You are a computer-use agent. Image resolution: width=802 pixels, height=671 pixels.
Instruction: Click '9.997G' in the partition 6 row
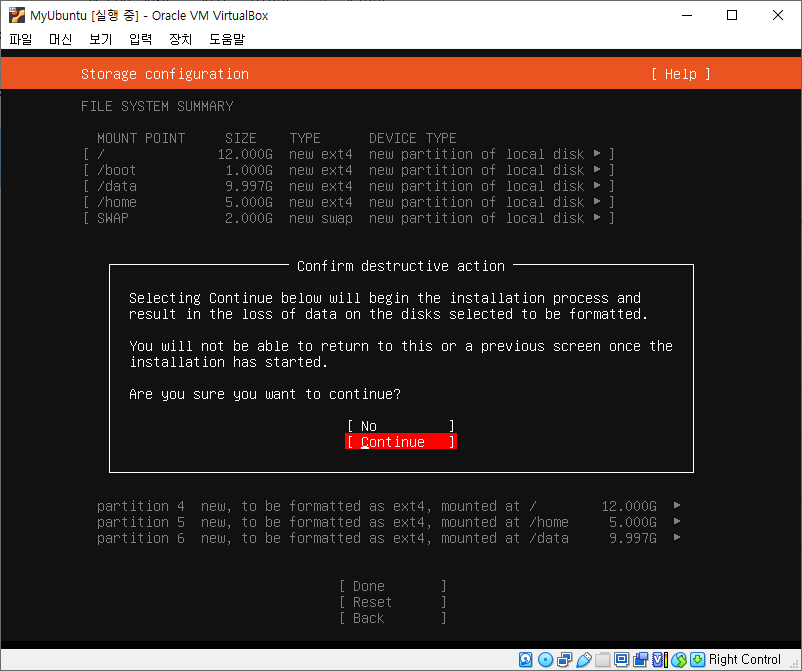pos(633,538)
